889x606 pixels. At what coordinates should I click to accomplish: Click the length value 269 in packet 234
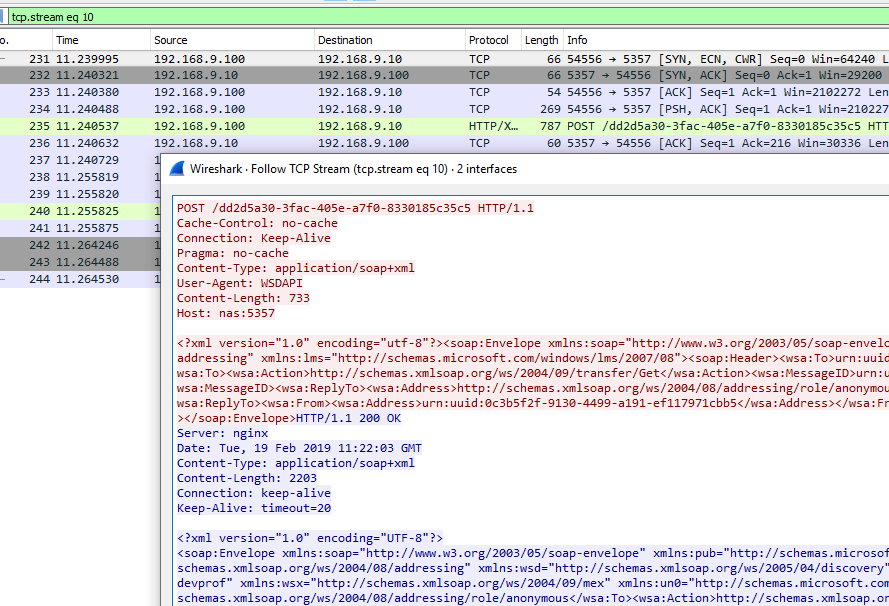[551, 109]
